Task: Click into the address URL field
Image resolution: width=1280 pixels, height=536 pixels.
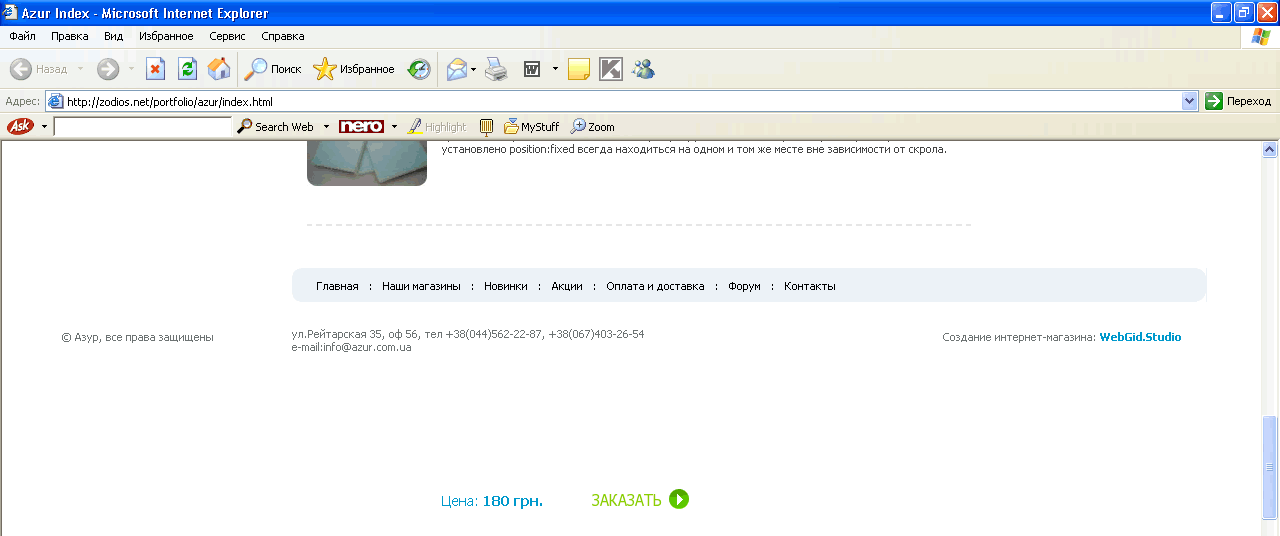Action: 623,101
